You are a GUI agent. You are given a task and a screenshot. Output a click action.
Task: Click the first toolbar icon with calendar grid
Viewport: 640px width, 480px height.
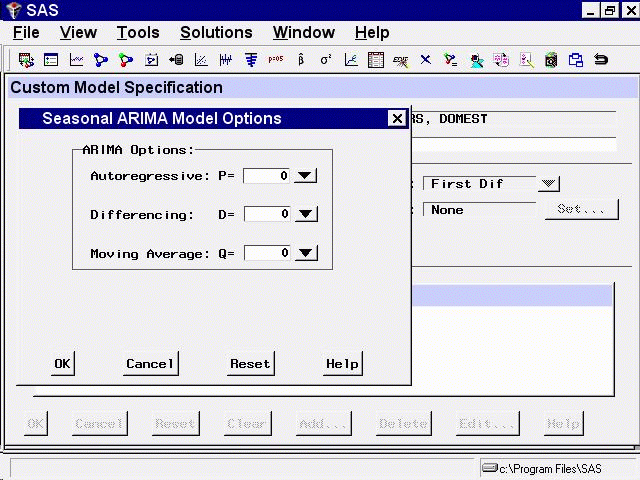click(26, 60)
